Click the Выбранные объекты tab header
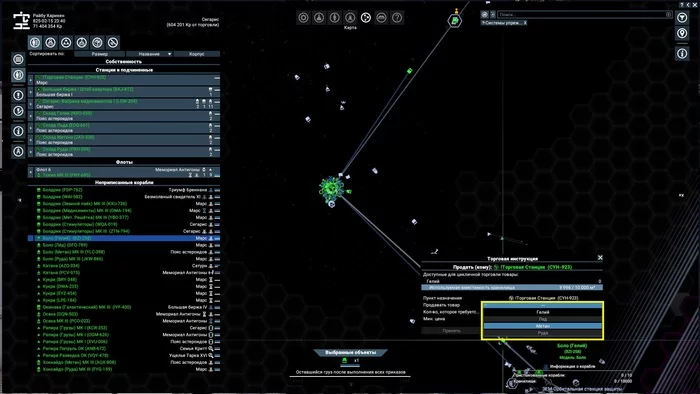Image resolution: width=700 pixels, height=394 pixels. [x=350, y=352]
